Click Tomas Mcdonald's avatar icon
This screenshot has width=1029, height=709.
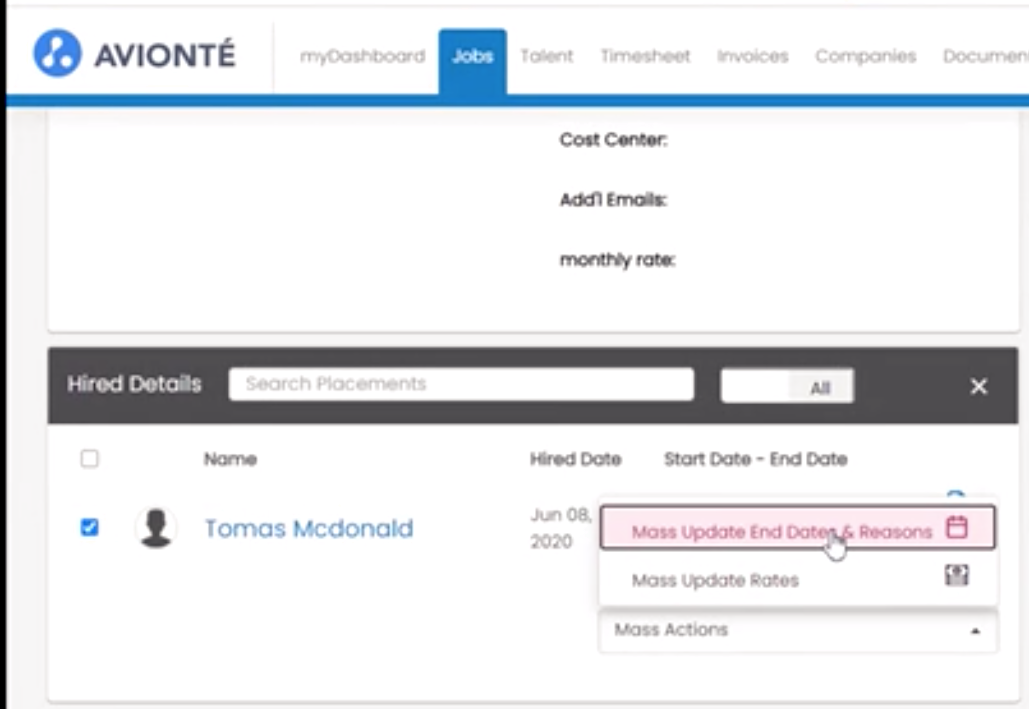(x=155, y=528)
